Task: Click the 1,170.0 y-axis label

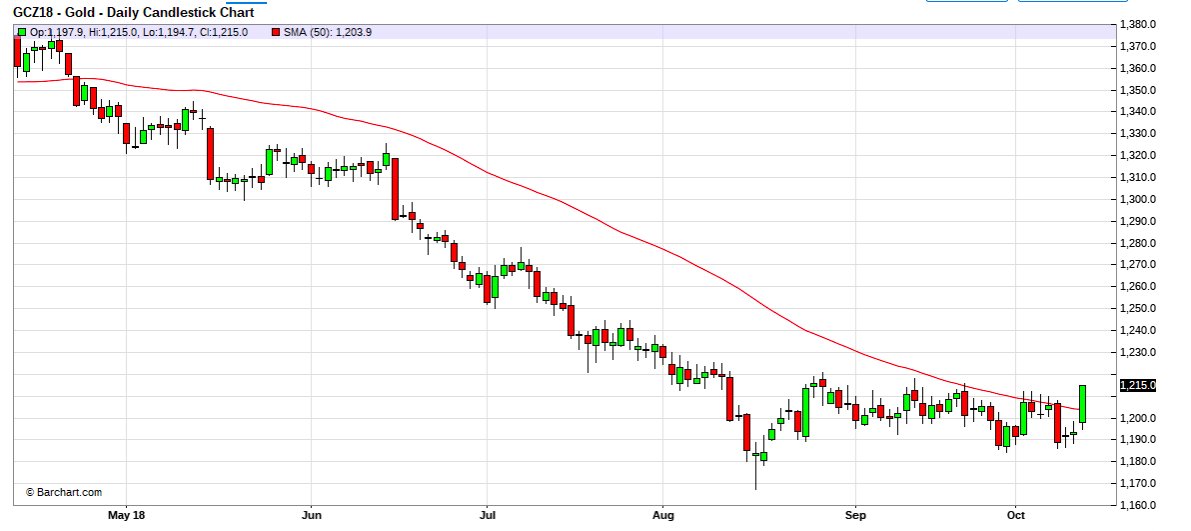Action: (1138, 484)
